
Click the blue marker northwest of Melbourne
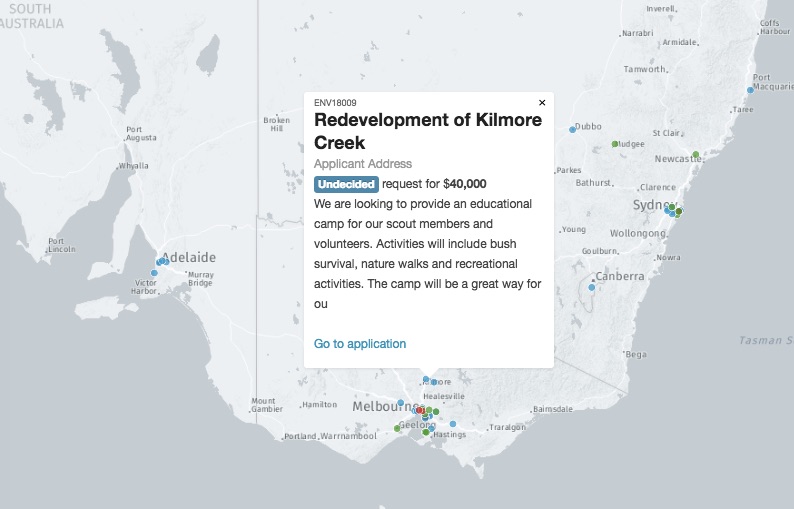point(401,403)
